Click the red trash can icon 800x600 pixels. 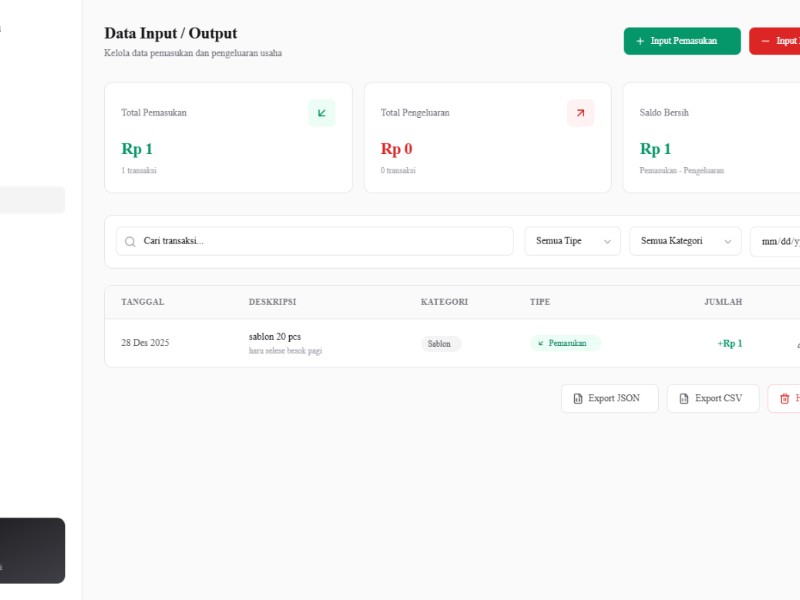tap(785, 398)
